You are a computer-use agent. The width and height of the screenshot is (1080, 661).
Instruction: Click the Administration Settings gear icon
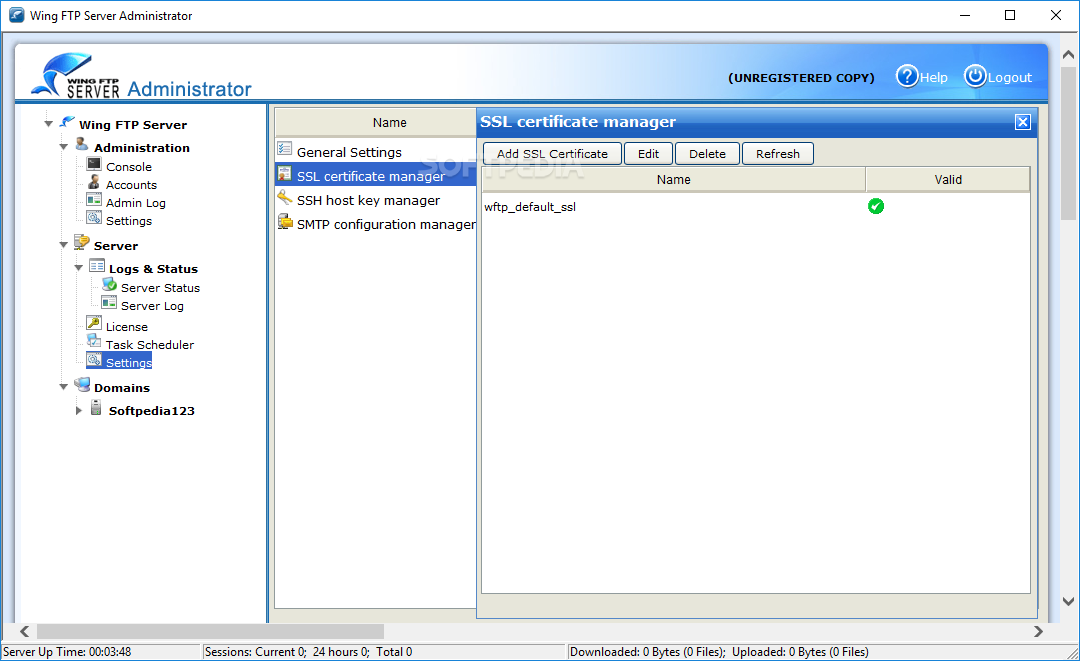pyautogui.click(x=94, y=218)
